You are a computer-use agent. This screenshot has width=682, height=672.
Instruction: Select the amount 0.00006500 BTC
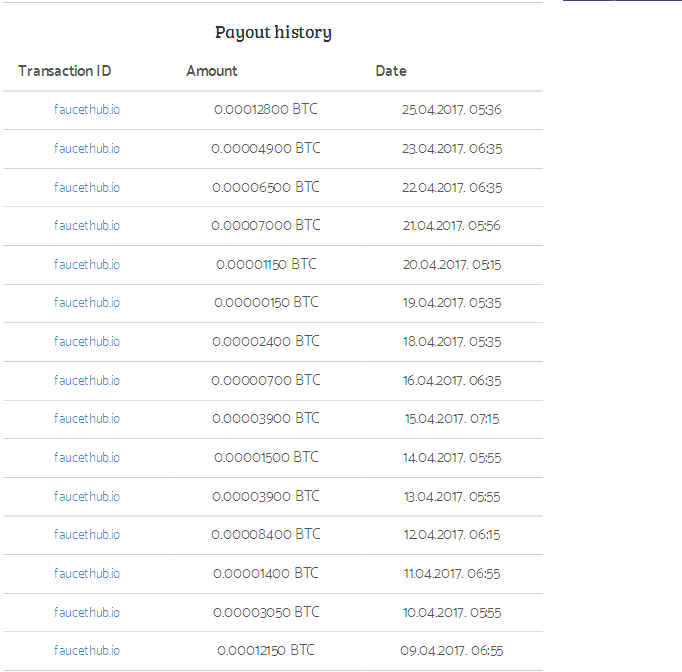coord(266,187)
